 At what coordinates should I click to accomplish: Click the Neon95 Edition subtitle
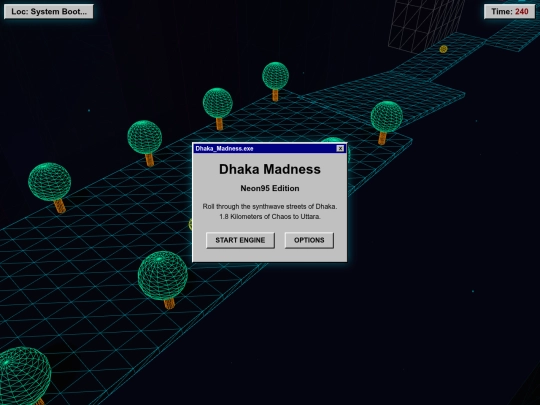(270, 188)
